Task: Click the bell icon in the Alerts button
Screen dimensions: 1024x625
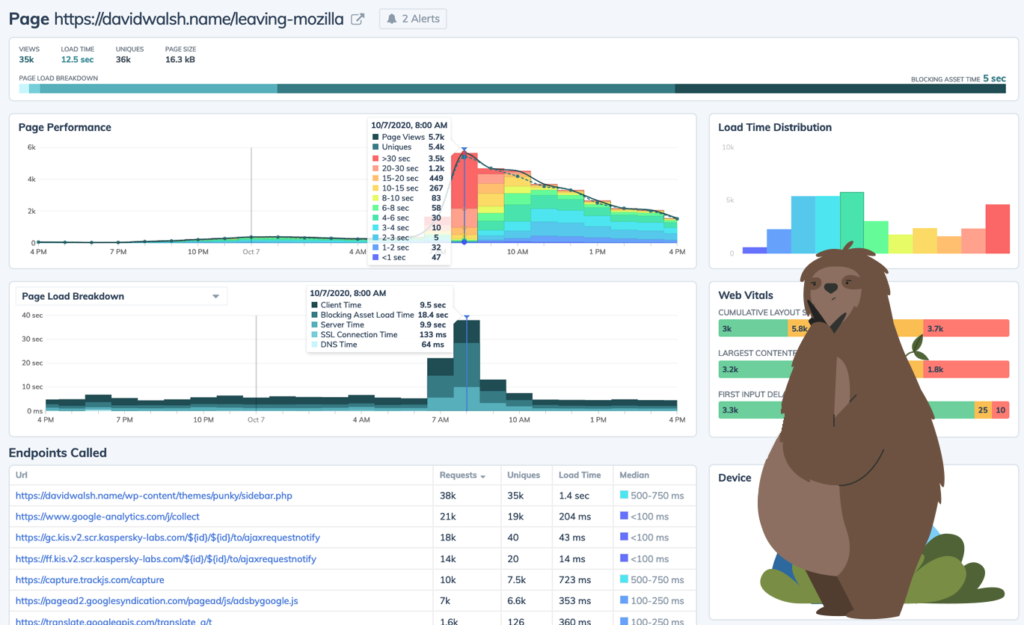Action: (x=391, y=19)
